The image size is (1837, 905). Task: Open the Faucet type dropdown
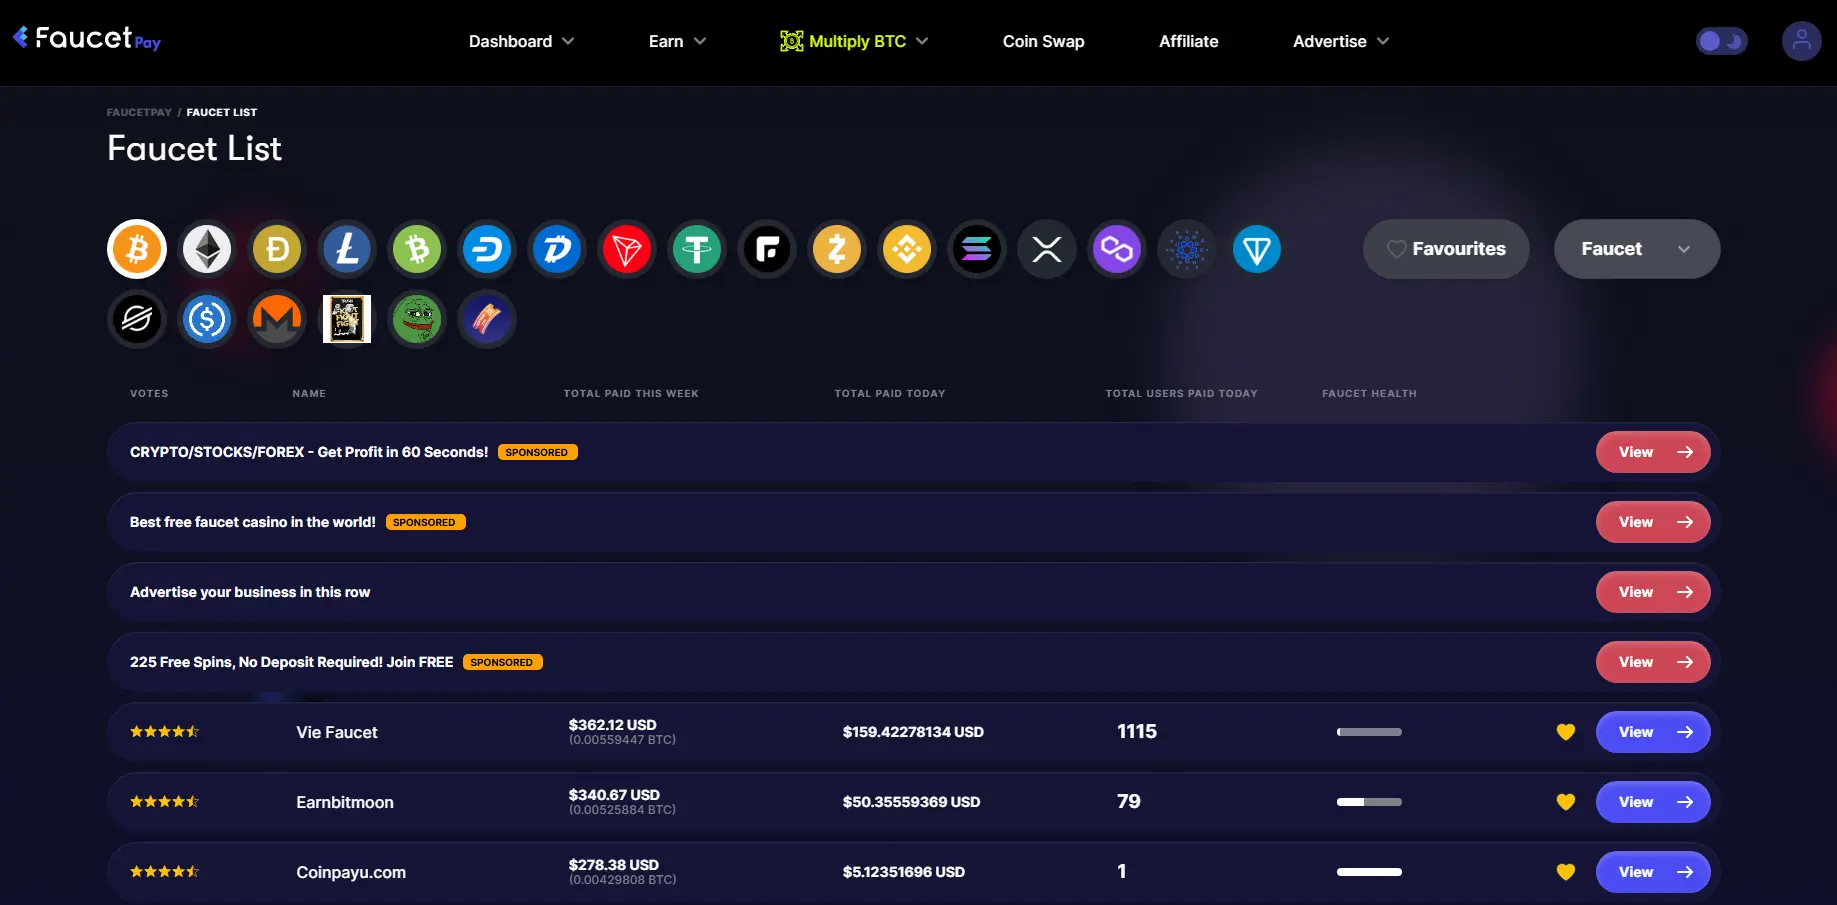coord(1637,249)
